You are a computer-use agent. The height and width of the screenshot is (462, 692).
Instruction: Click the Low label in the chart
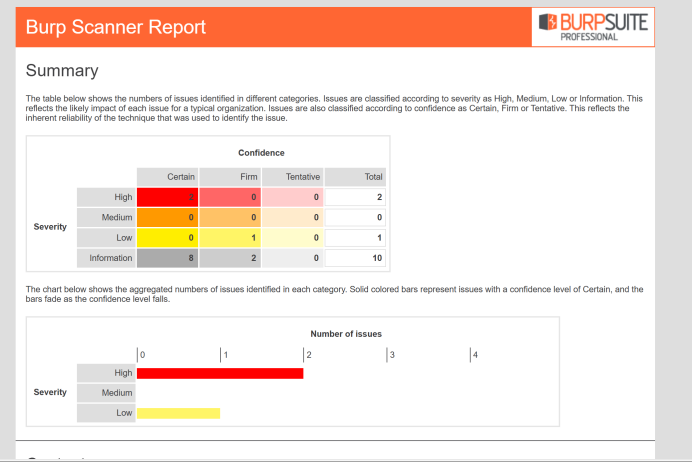pyautogui.click(x=106, y=413)
